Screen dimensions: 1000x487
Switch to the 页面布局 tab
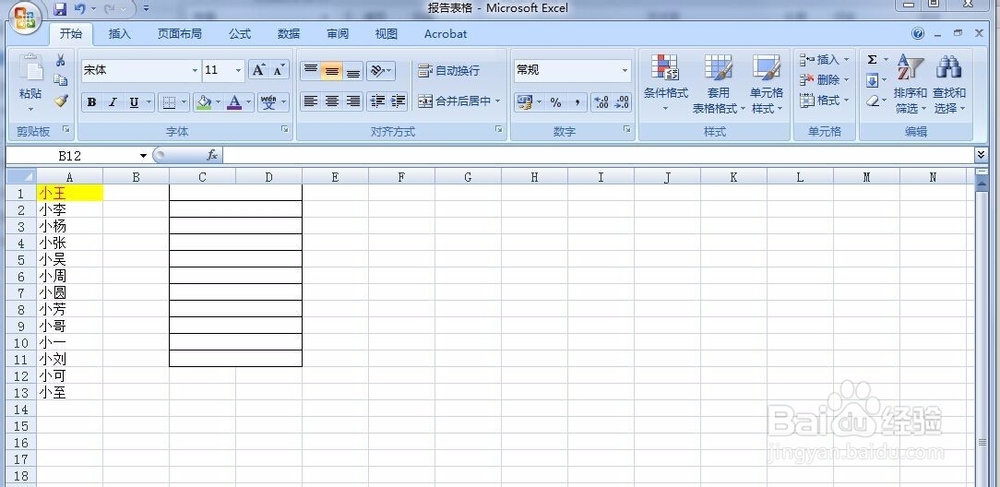click(x=180, y=34)
